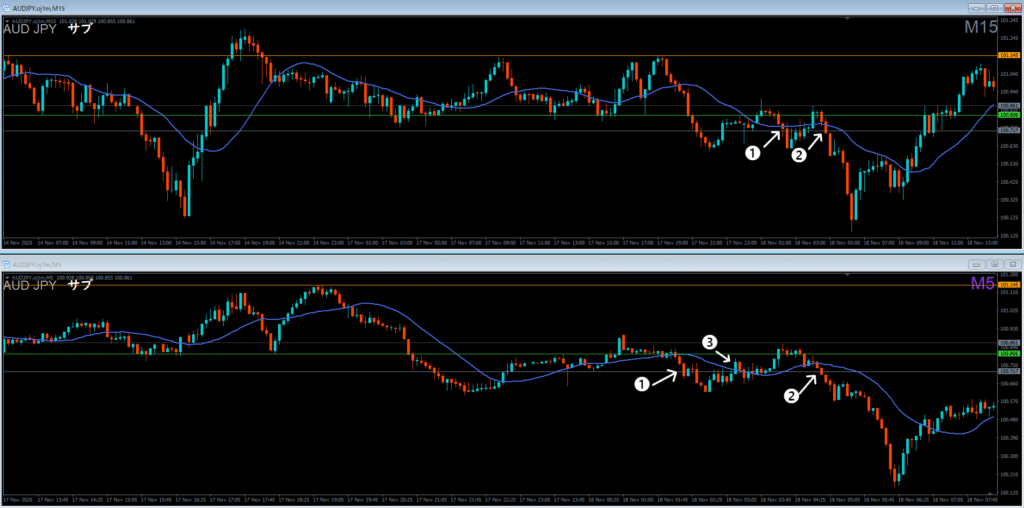Viewport: 1024px width, 508px height.
Task: Close the M5 chart window
Action: (1011, 265)
